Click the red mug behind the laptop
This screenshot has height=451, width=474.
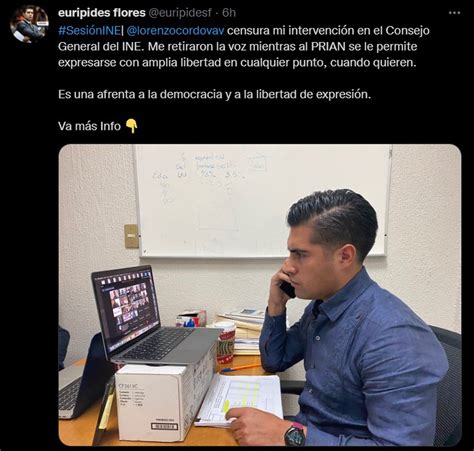pyautogui.click(x=226, y=343)
